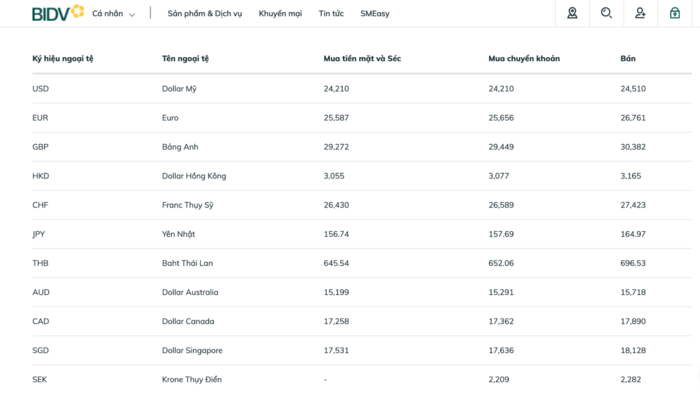Click the Mua chuyển khoản column header
This screenshot has height=394, width=700.
524,58
